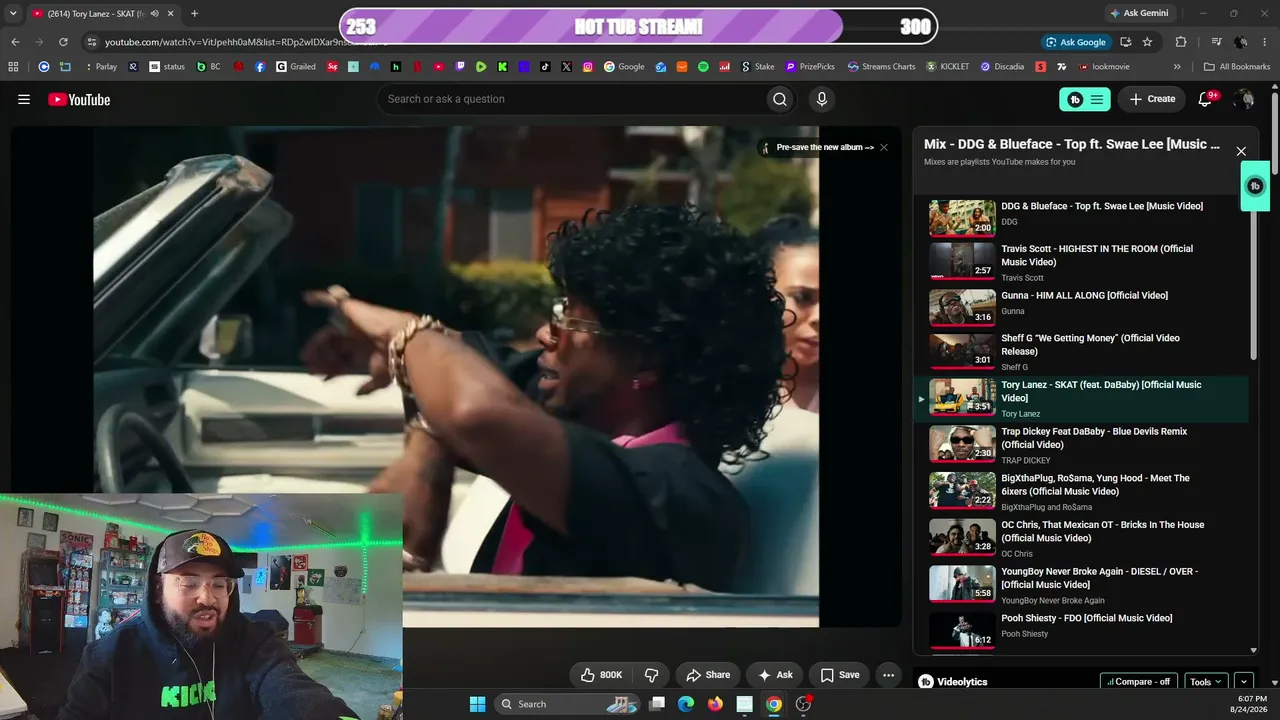Share the video with the Share button
This screenshot has height=720, width=1280.
(x=708, y=675)
